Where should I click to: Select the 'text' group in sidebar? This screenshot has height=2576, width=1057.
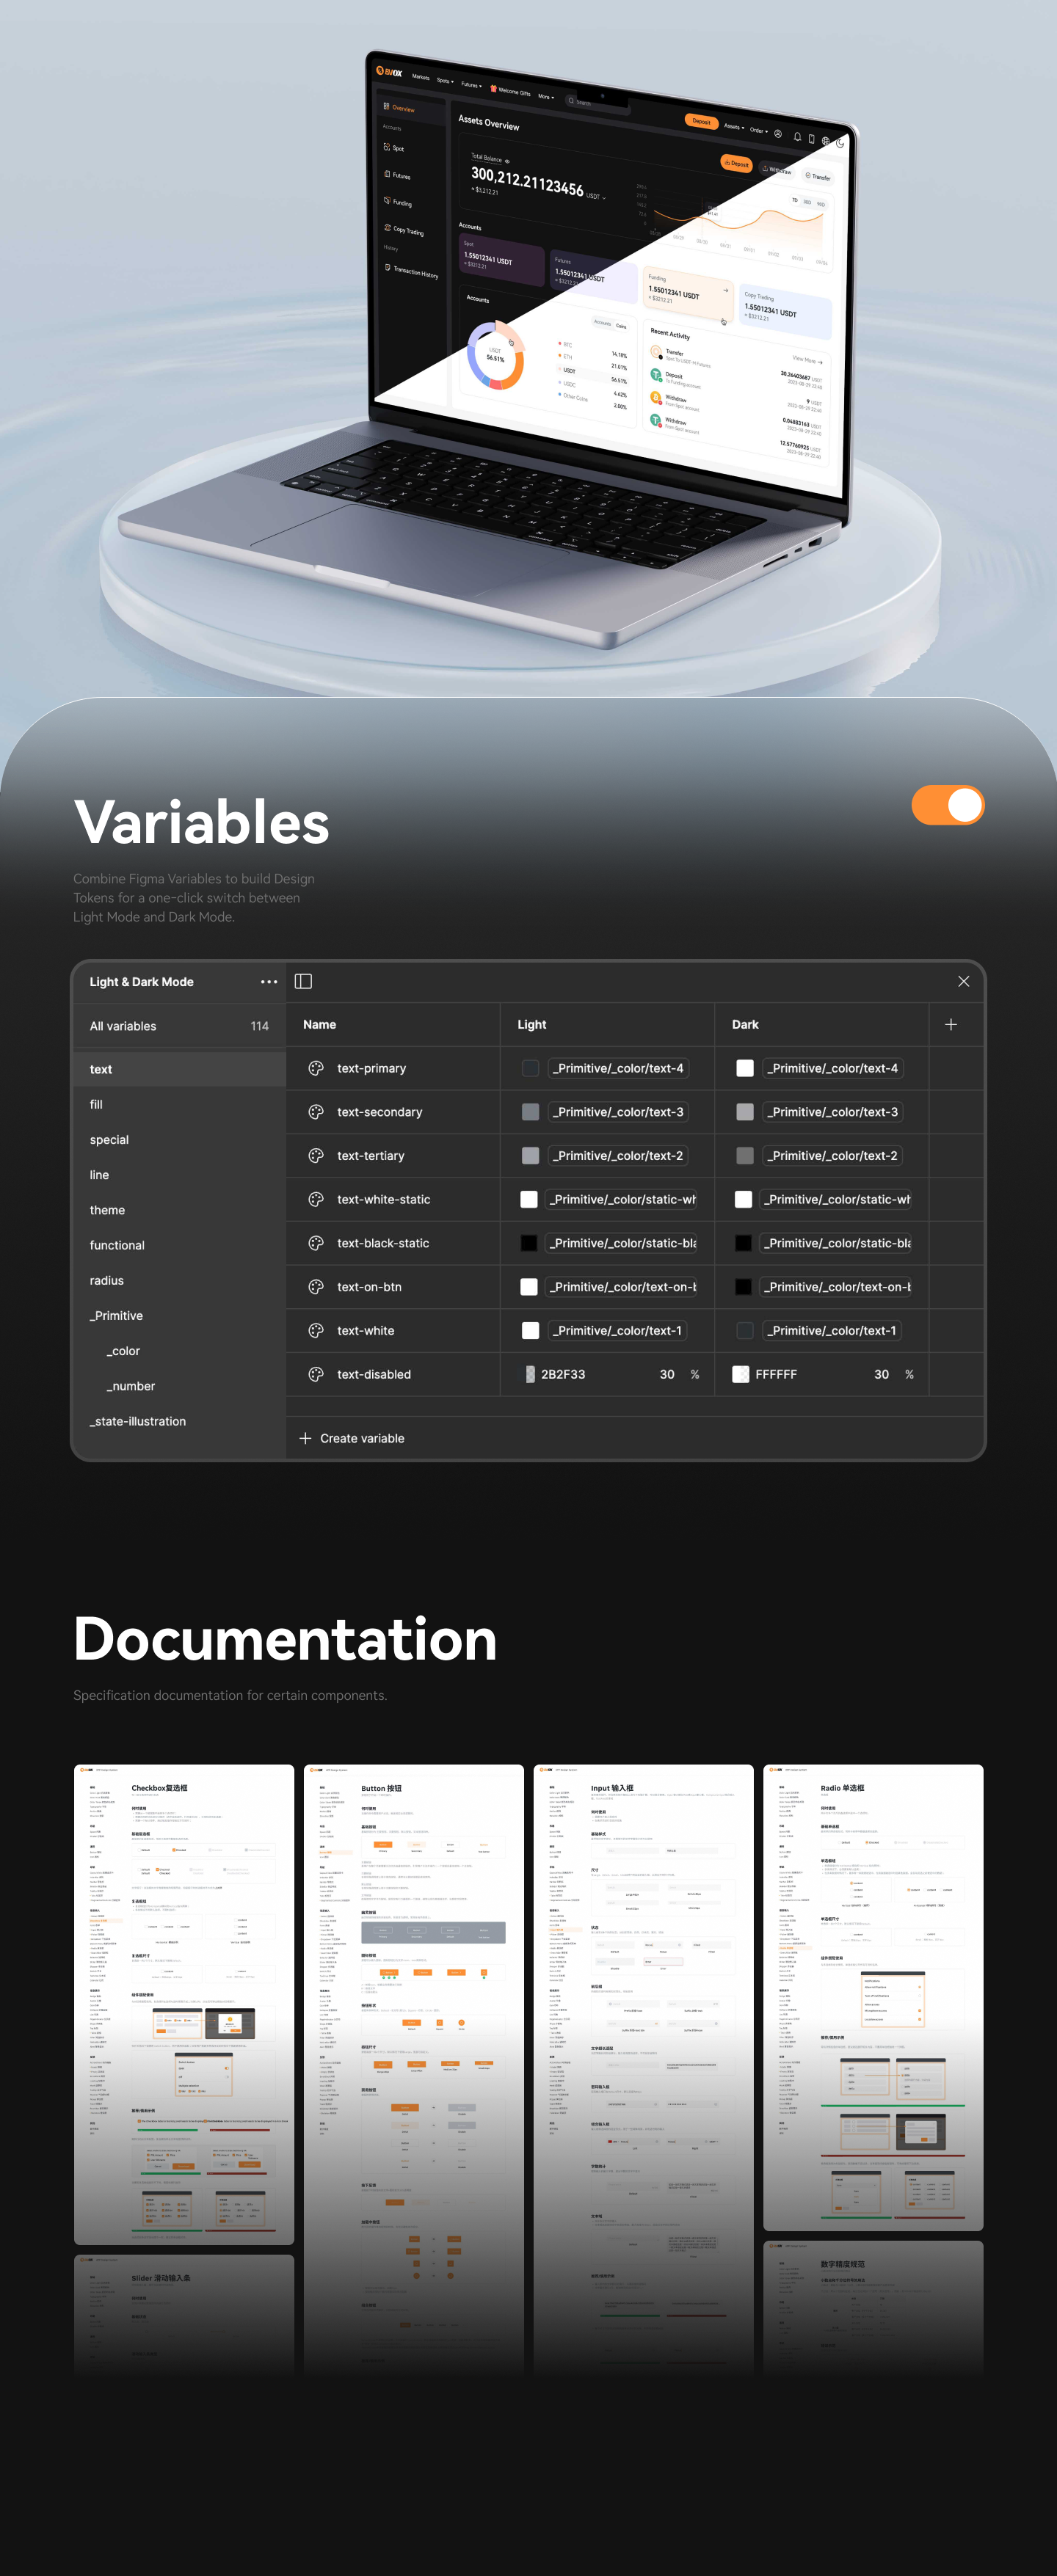[179, 1069]
